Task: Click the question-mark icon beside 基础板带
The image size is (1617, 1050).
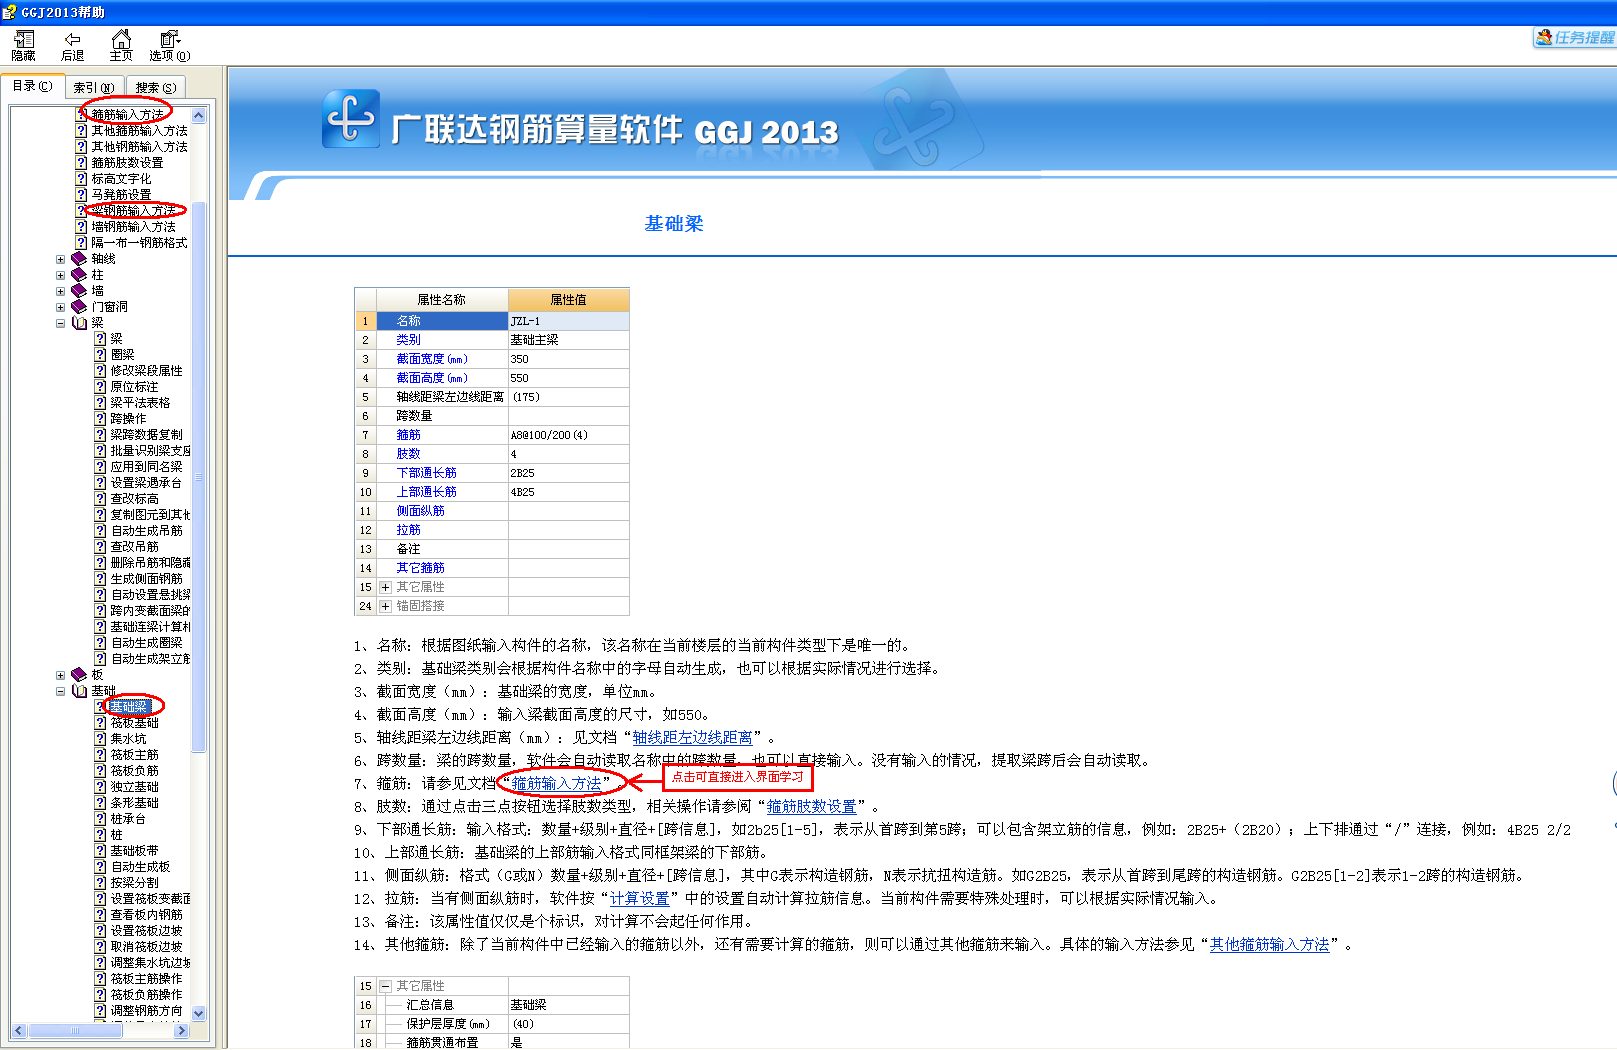Action: click(x=100, y=851)
